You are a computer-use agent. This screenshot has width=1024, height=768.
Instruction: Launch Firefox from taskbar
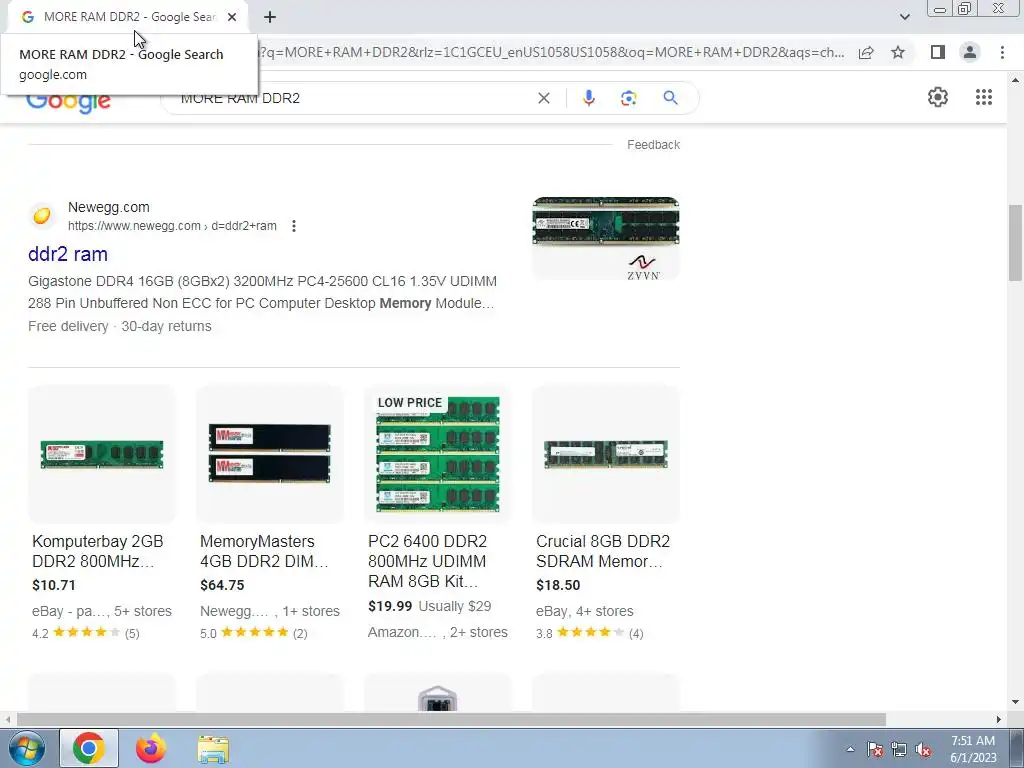pyautogui.click(x=151, y=748)
